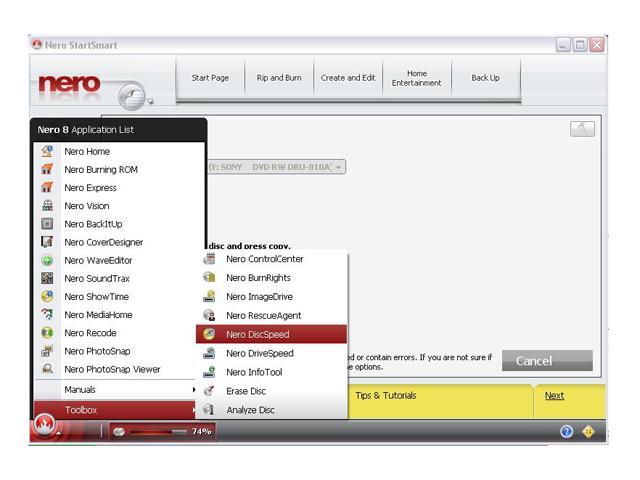Click the Nero 8 Application List header
Image resolution: width=640 pixels, height=480 pixels.
coord(119,130)
